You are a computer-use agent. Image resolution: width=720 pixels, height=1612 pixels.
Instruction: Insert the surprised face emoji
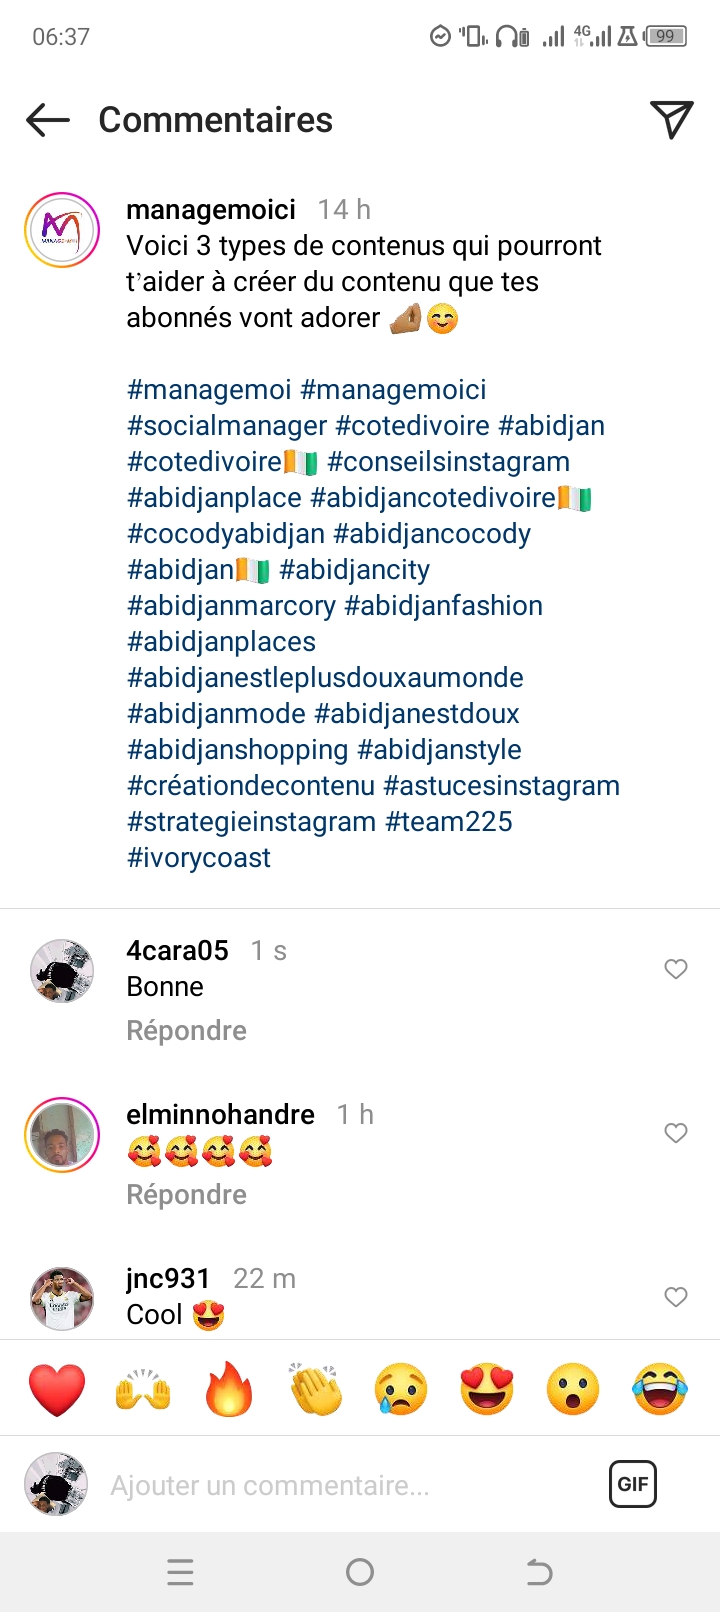[x=573, y=1389]
